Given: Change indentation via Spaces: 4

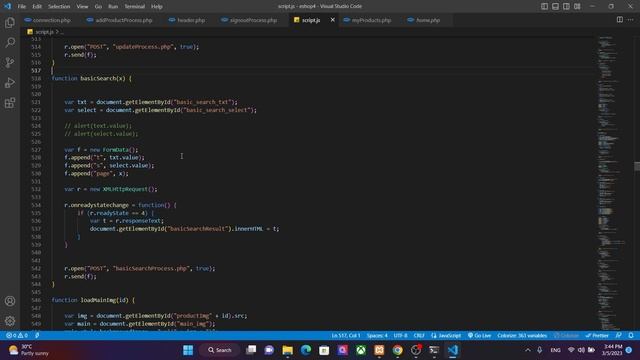Looking at the screenshot, I should 377,336.
